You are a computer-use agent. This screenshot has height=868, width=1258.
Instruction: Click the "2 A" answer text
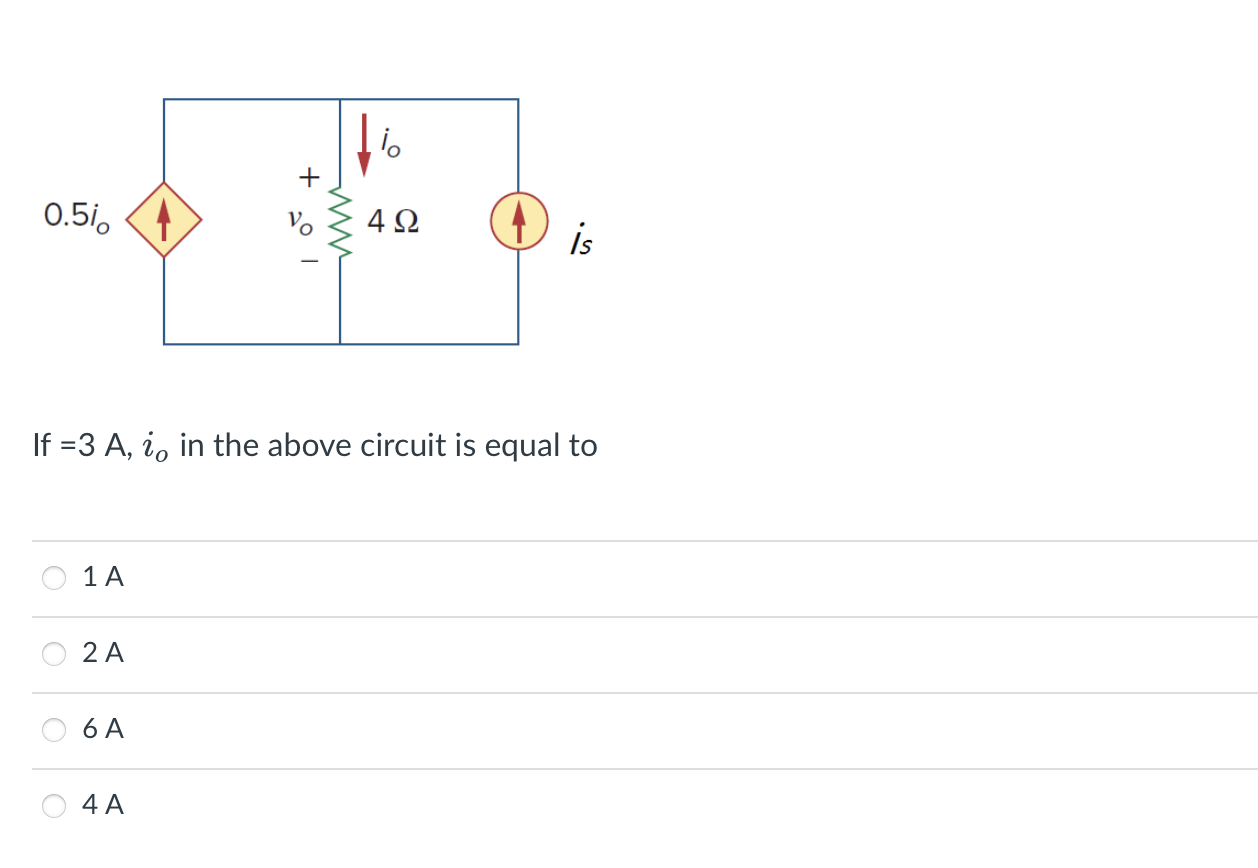point(104,653)
